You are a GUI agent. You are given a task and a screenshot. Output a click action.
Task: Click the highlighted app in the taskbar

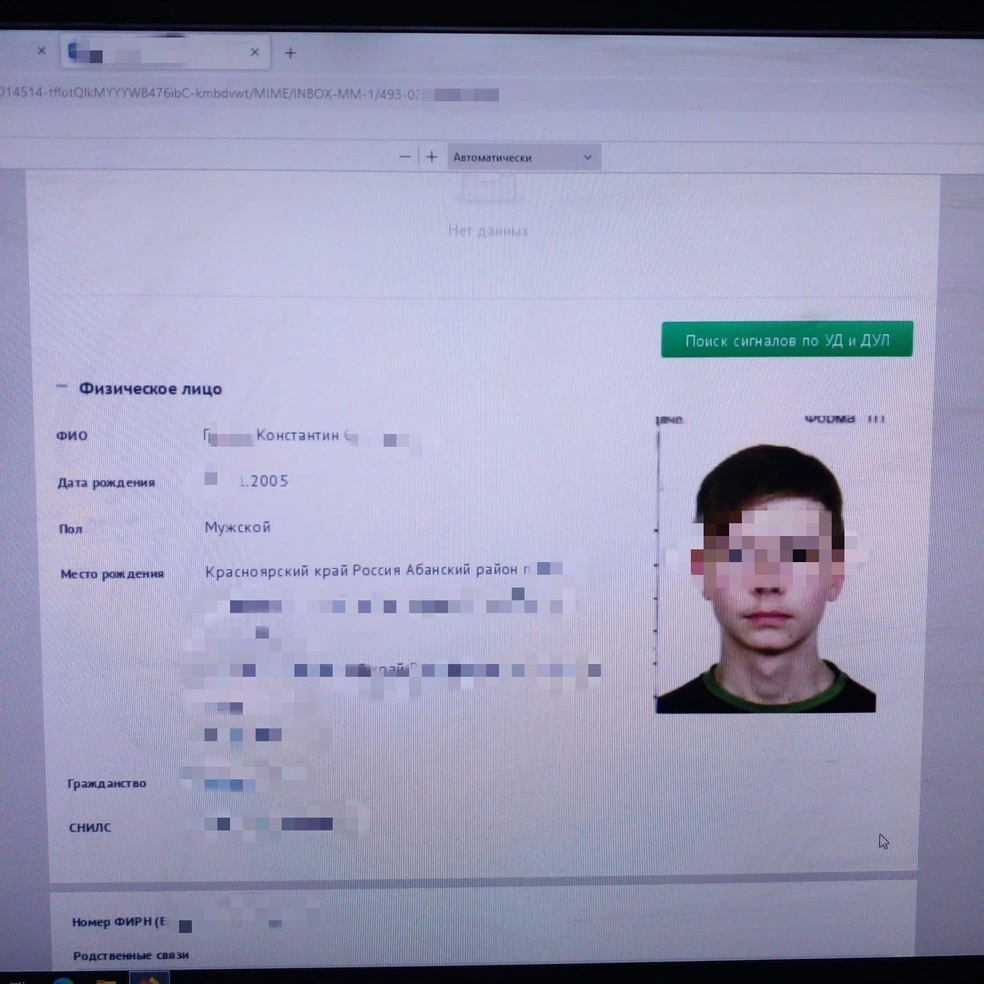(x=149, y=977)
